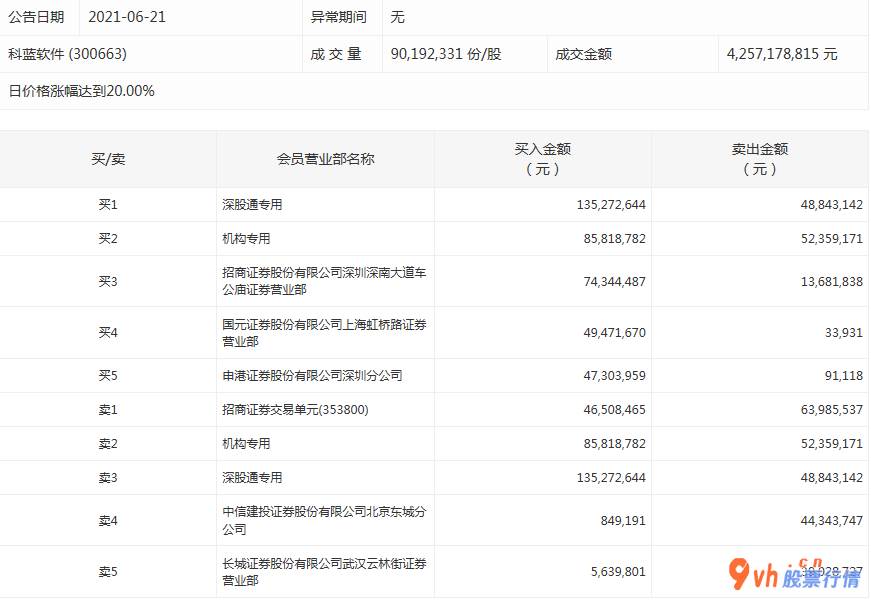This screenshot has width=871, height=600.
Task: Select the 卖5 row label
Action: [x=108, y=572]
